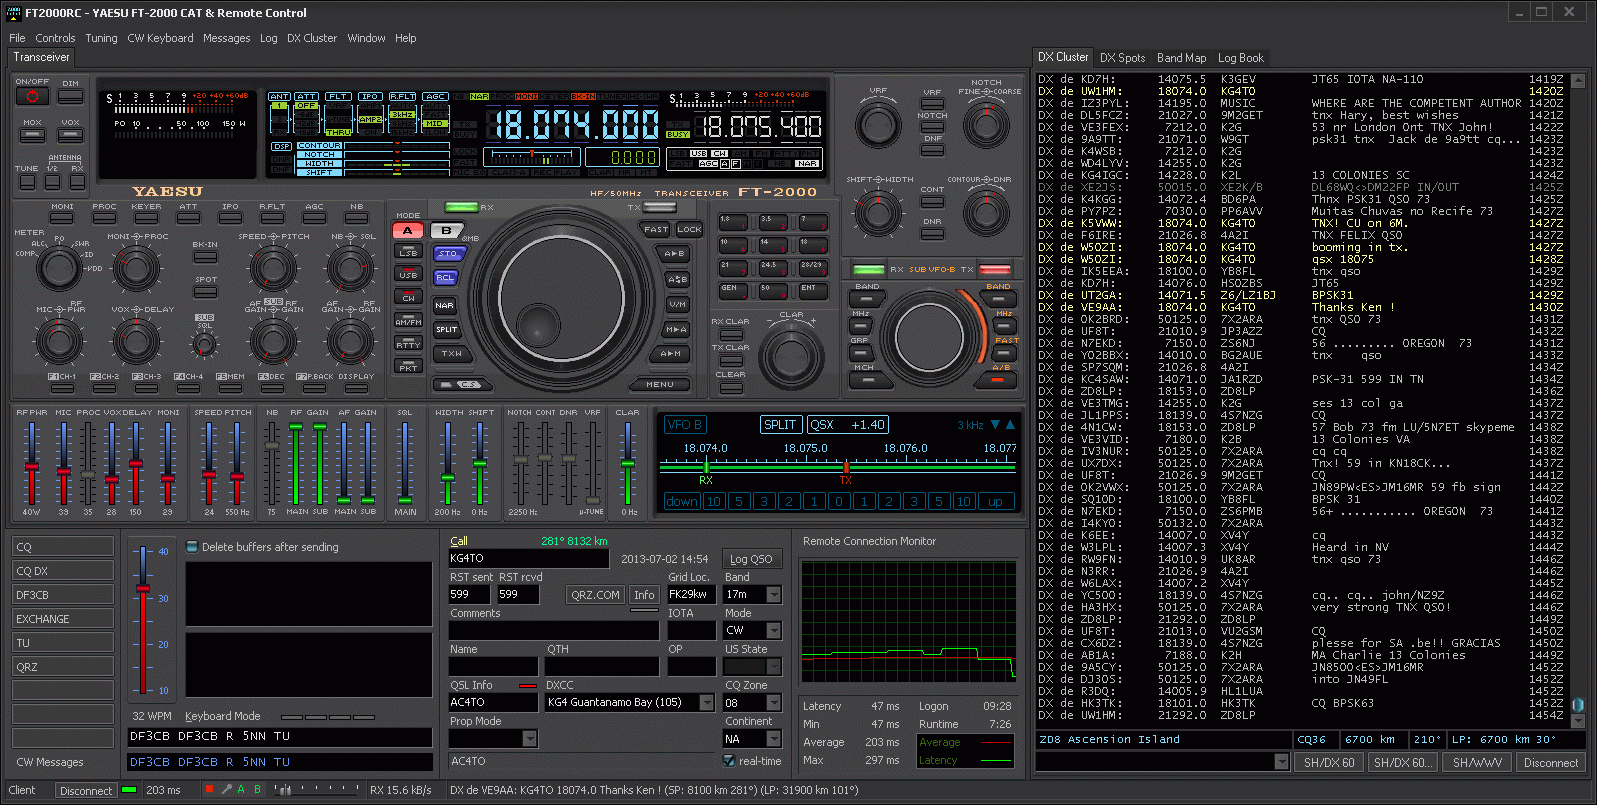Image resolution: width=1597 pixels, height=805 pixels.
Task: Click the QRZ.COM lookup button
Action: (x=595, y=595)
